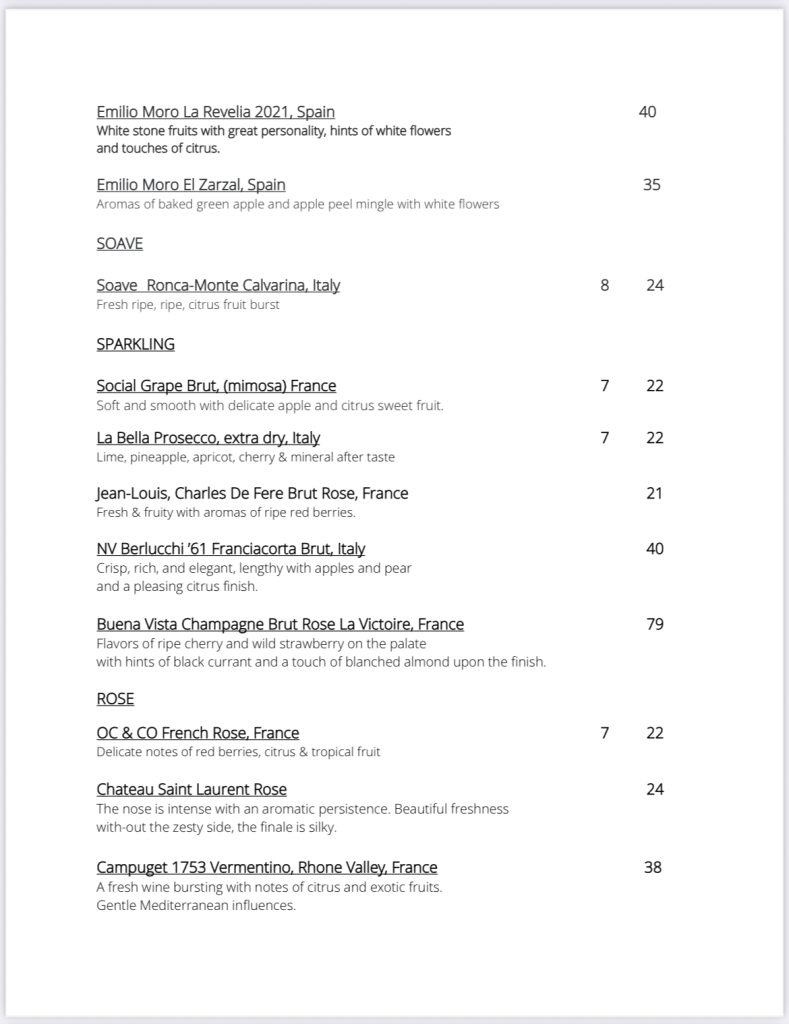Screen dimensions: 789x1024
Task: Open NV Berlucchi '61 Franciacorta Brut entry
Action: pyautogui.click(x=230, y=549)
